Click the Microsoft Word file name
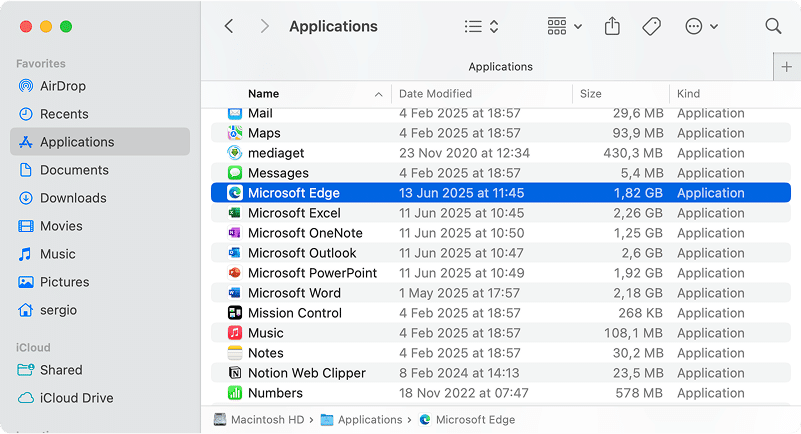 (294, 293)
